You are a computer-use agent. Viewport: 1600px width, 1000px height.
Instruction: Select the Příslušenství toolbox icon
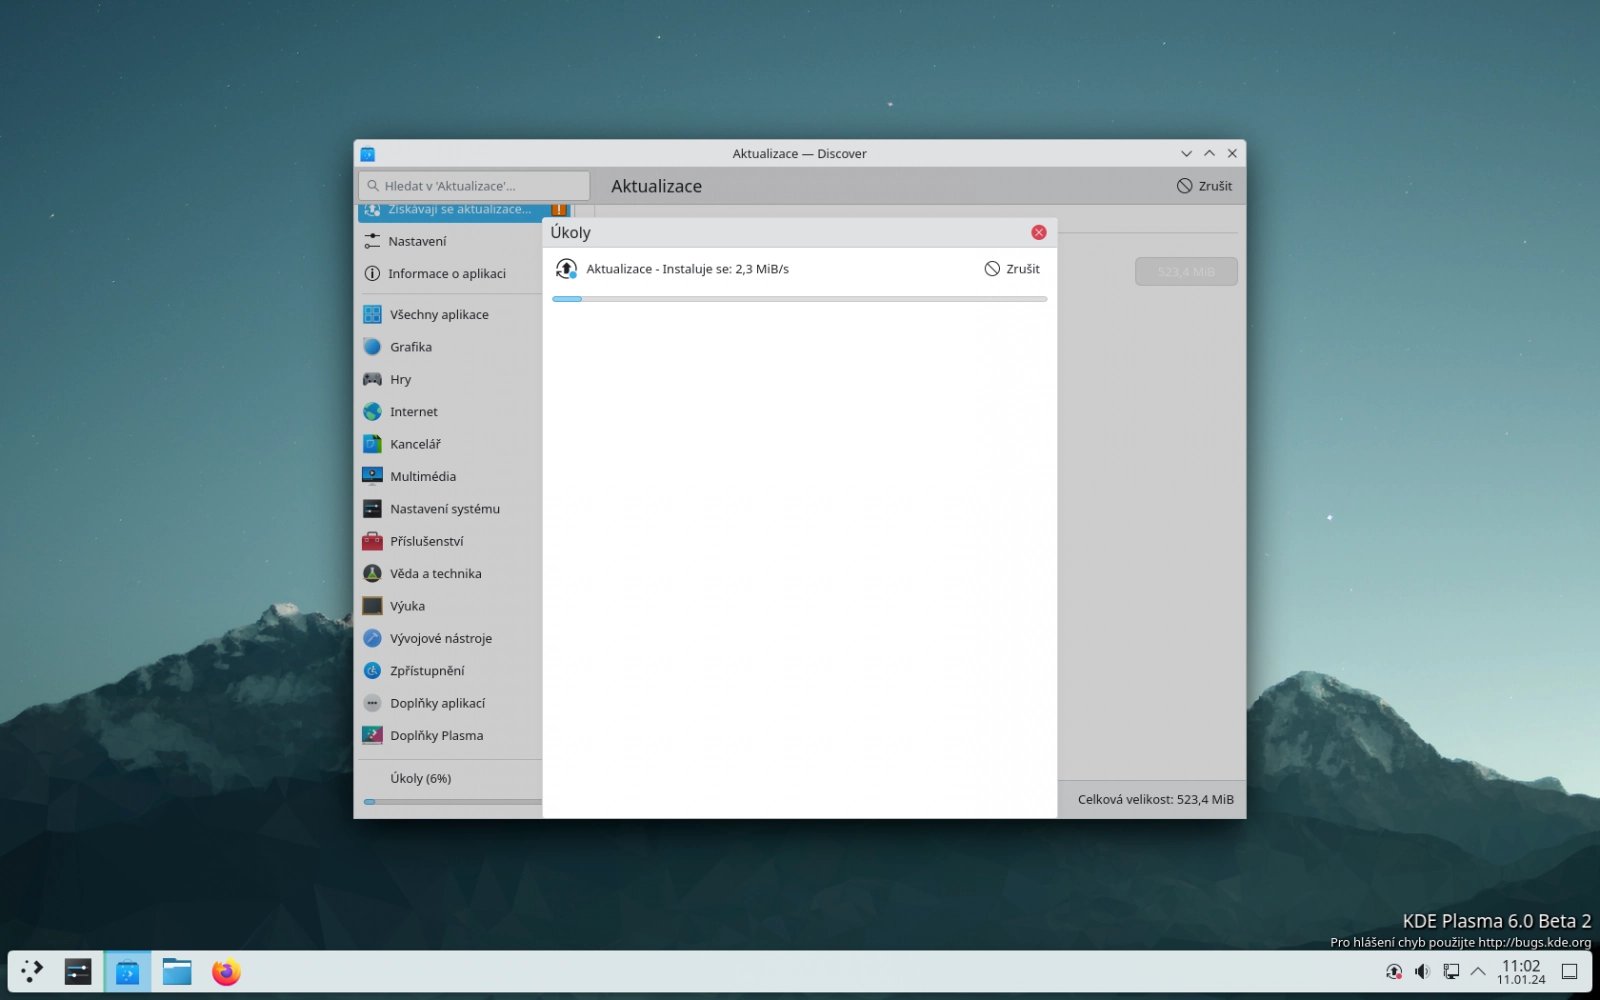tap(372, 541)
